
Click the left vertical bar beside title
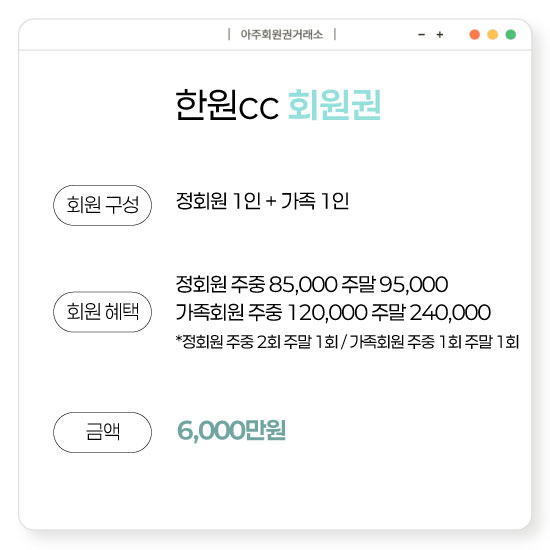(229, 34)
